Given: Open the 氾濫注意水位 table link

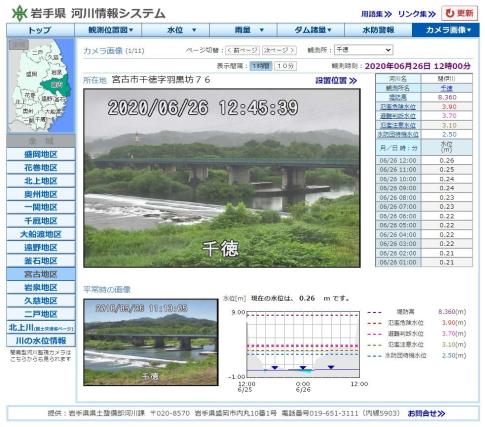Looking at the screenshot, I should click(398, 125).
